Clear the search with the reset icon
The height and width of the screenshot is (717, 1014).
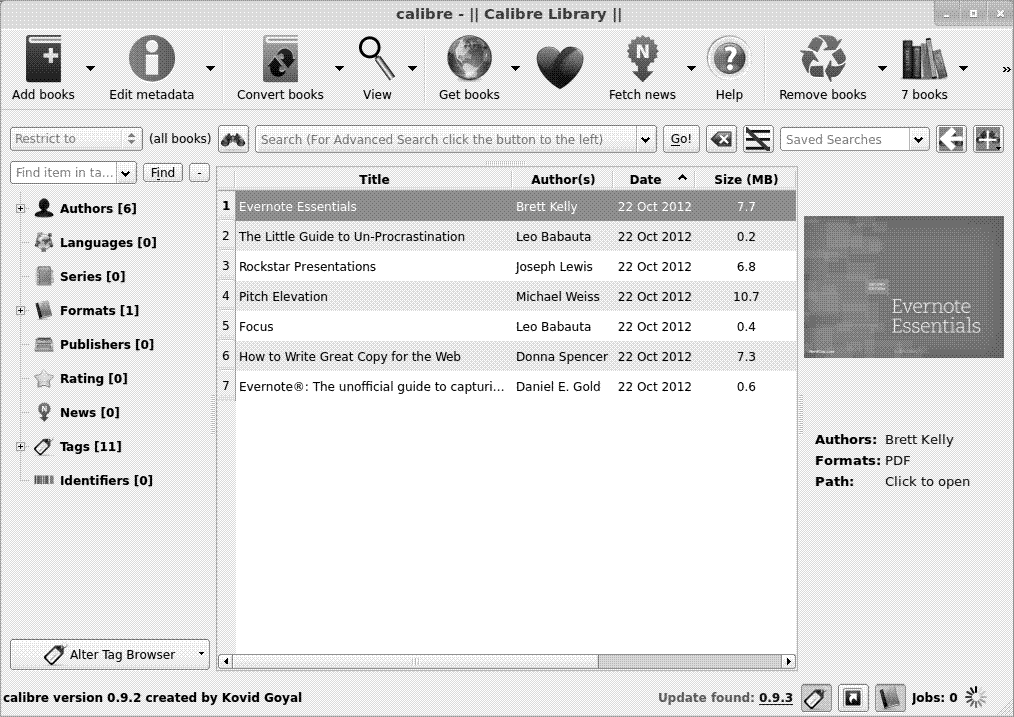click(721, 139)
